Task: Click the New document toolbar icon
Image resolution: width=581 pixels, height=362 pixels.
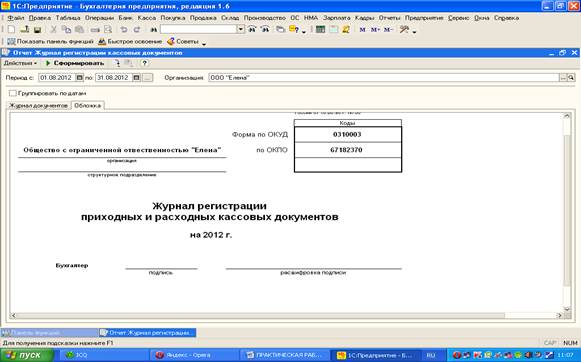Action: click(x=11, y=29)
